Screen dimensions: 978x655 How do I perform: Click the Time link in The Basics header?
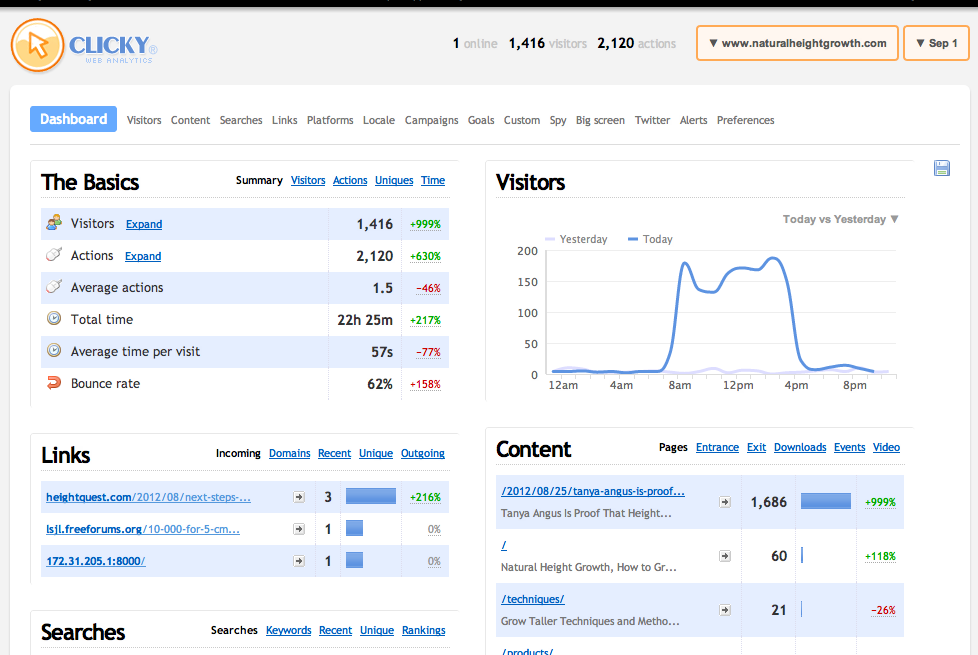(x=433, y=180)
